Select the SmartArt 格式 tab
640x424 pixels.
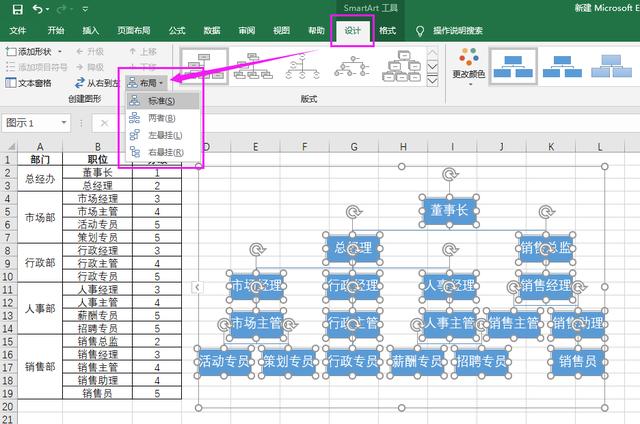tap(387, 31)
